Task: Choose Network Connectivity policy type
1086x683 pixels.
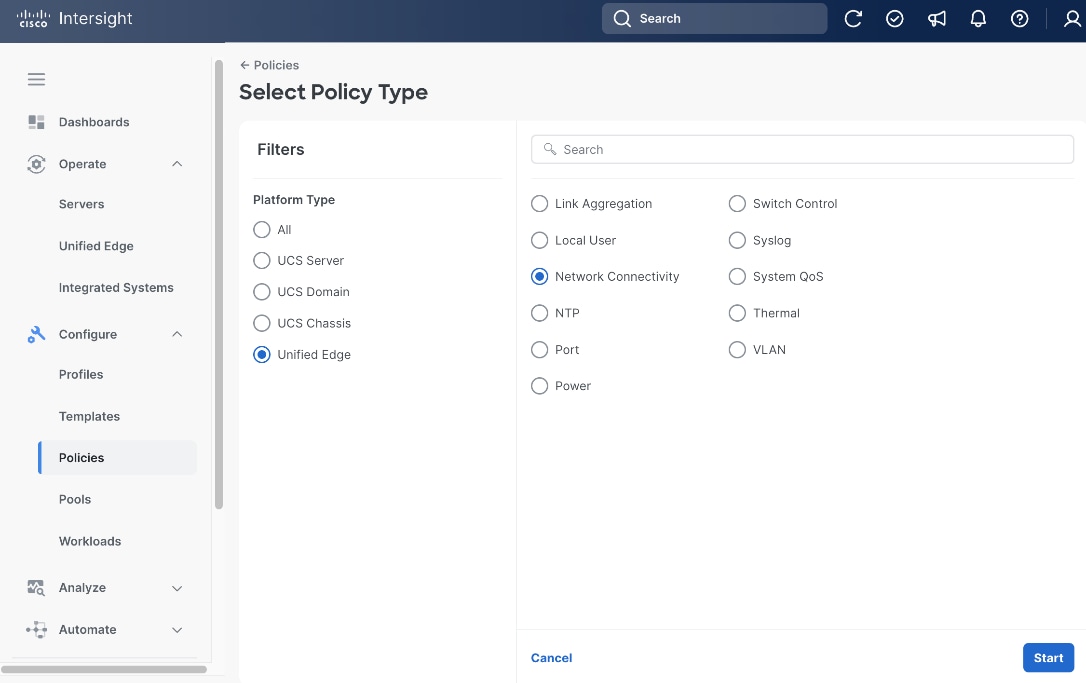Action: [540, 276]
